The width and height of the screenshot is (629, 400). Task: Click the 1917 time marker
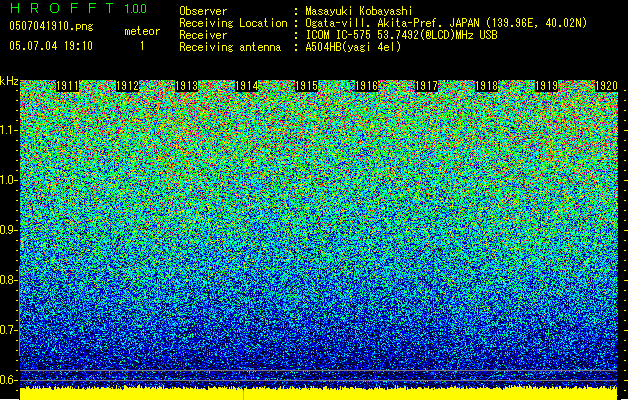(426, 86)
